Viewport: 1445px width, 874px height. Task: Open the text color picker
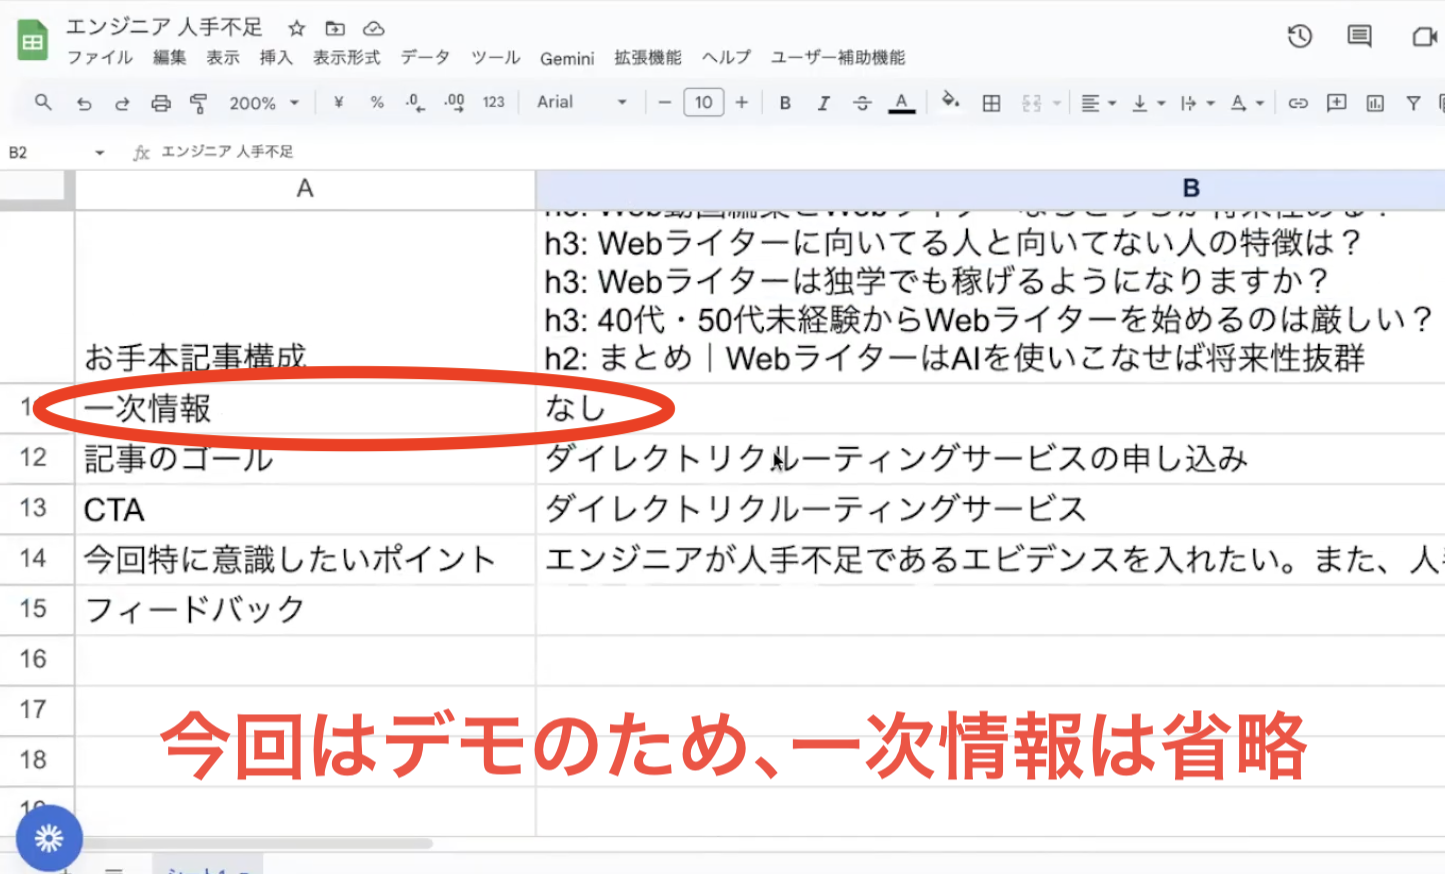[x=902, y=102]
